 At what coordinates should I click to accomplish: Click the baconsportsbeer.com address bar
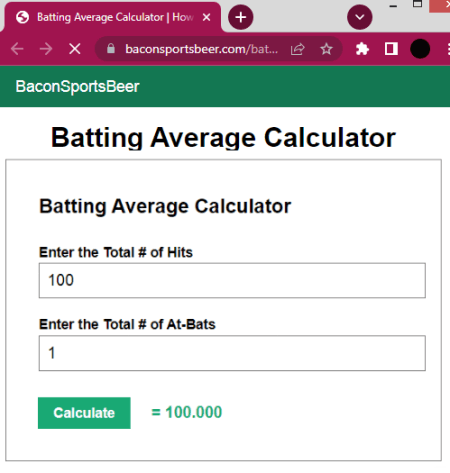coord(201,49)
